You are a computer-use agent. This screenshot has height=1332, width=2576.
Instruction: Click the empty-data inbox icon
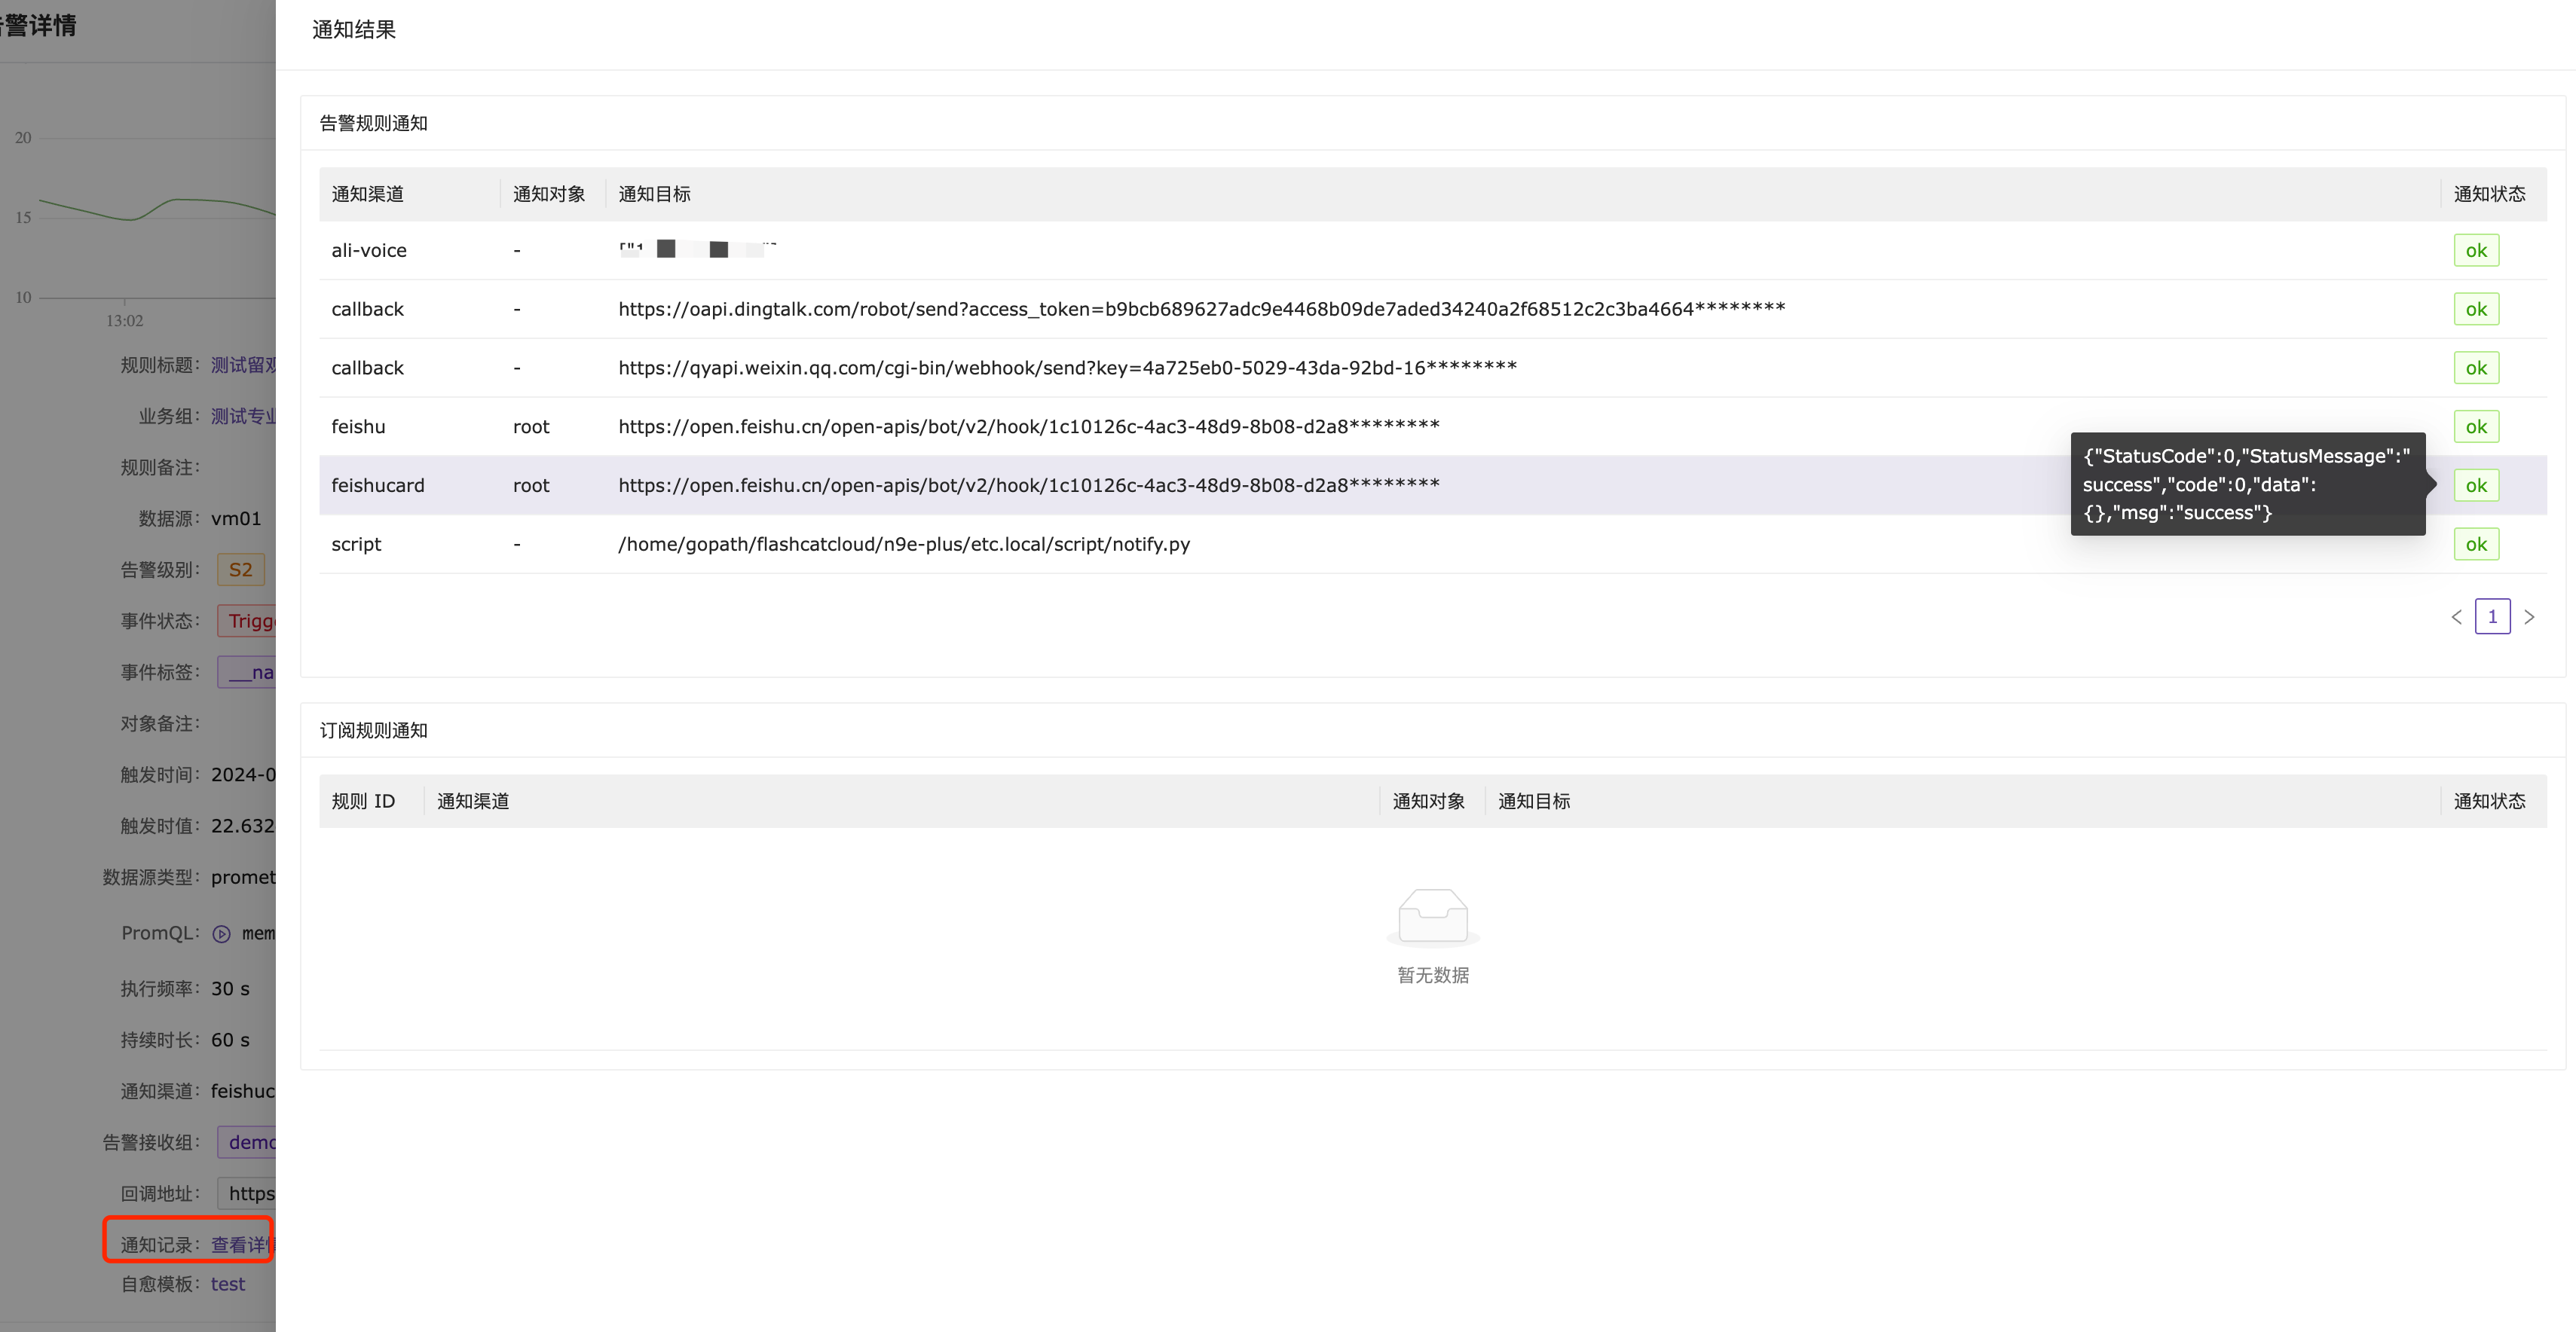point(1433,916)
